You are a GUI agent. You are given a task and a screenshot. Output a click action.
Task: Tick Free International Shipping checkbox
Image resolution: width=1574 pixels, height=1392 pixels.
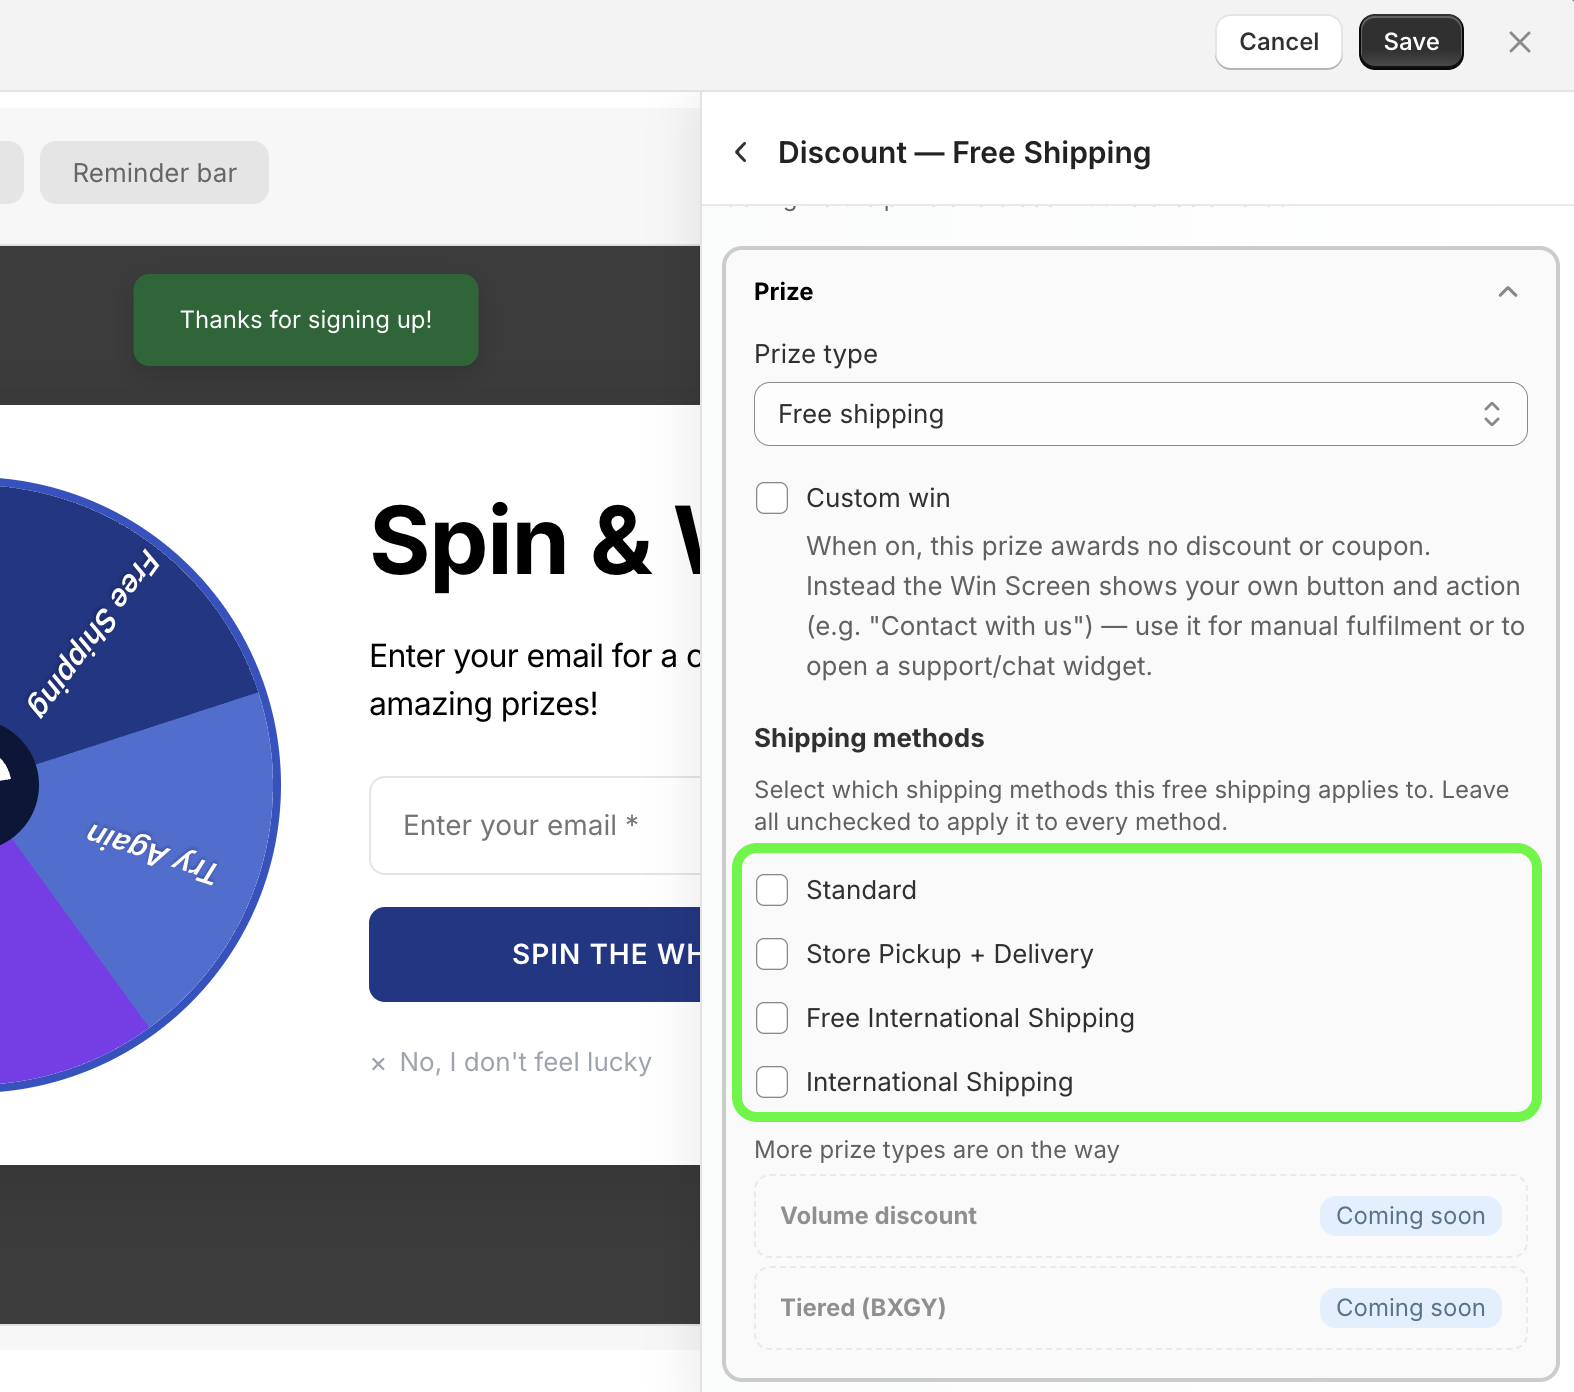pos(772,1018)
